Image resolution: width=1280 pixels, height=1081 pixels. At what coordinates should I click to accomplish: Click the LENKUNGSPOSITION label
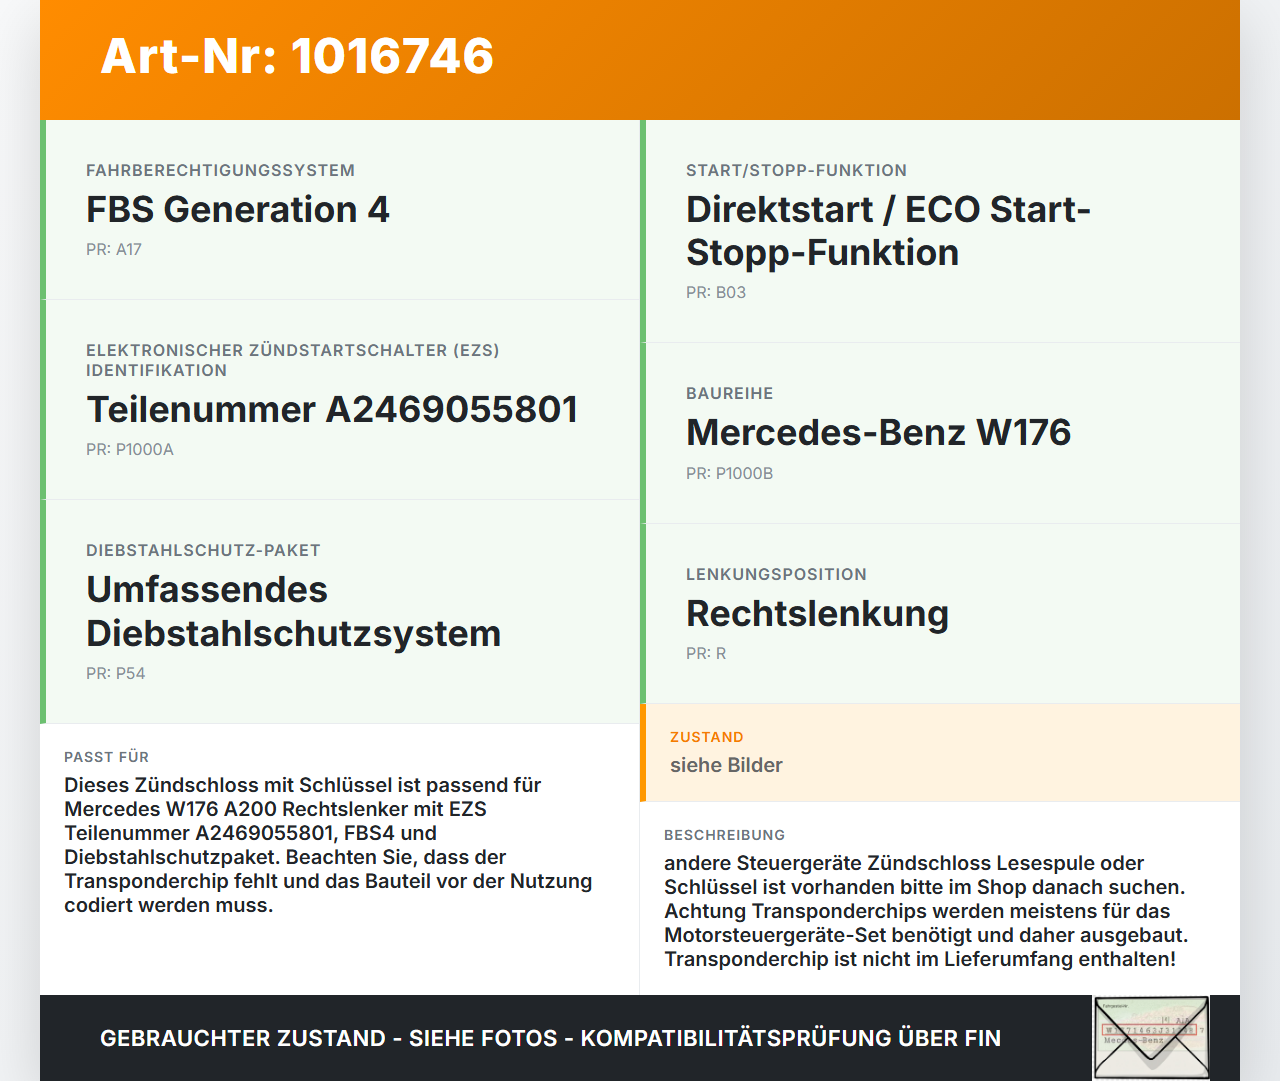(x=776, y=574)
